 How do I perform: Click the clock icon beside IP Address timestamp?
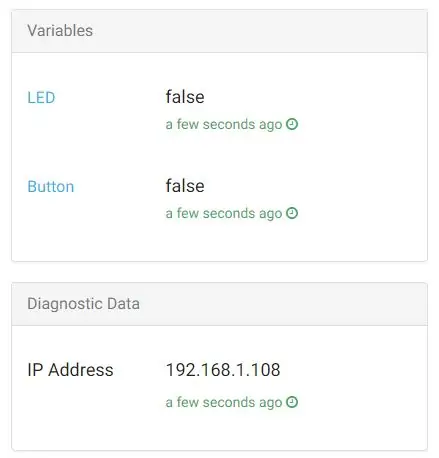click(292, 402)
